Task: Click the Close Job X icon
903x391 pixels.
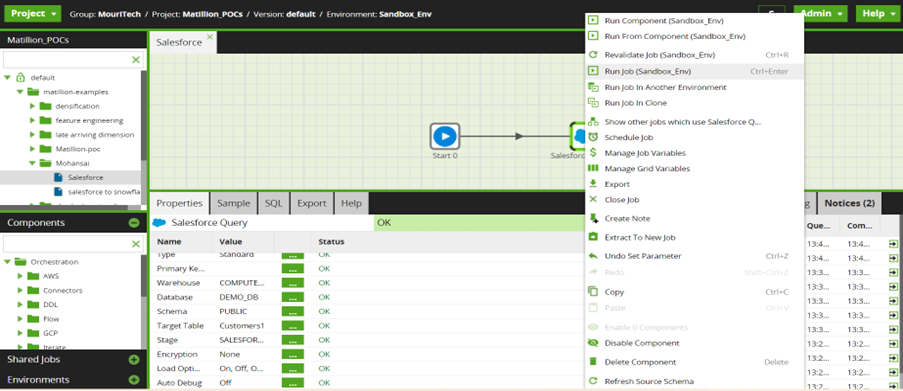Action: 593,199
